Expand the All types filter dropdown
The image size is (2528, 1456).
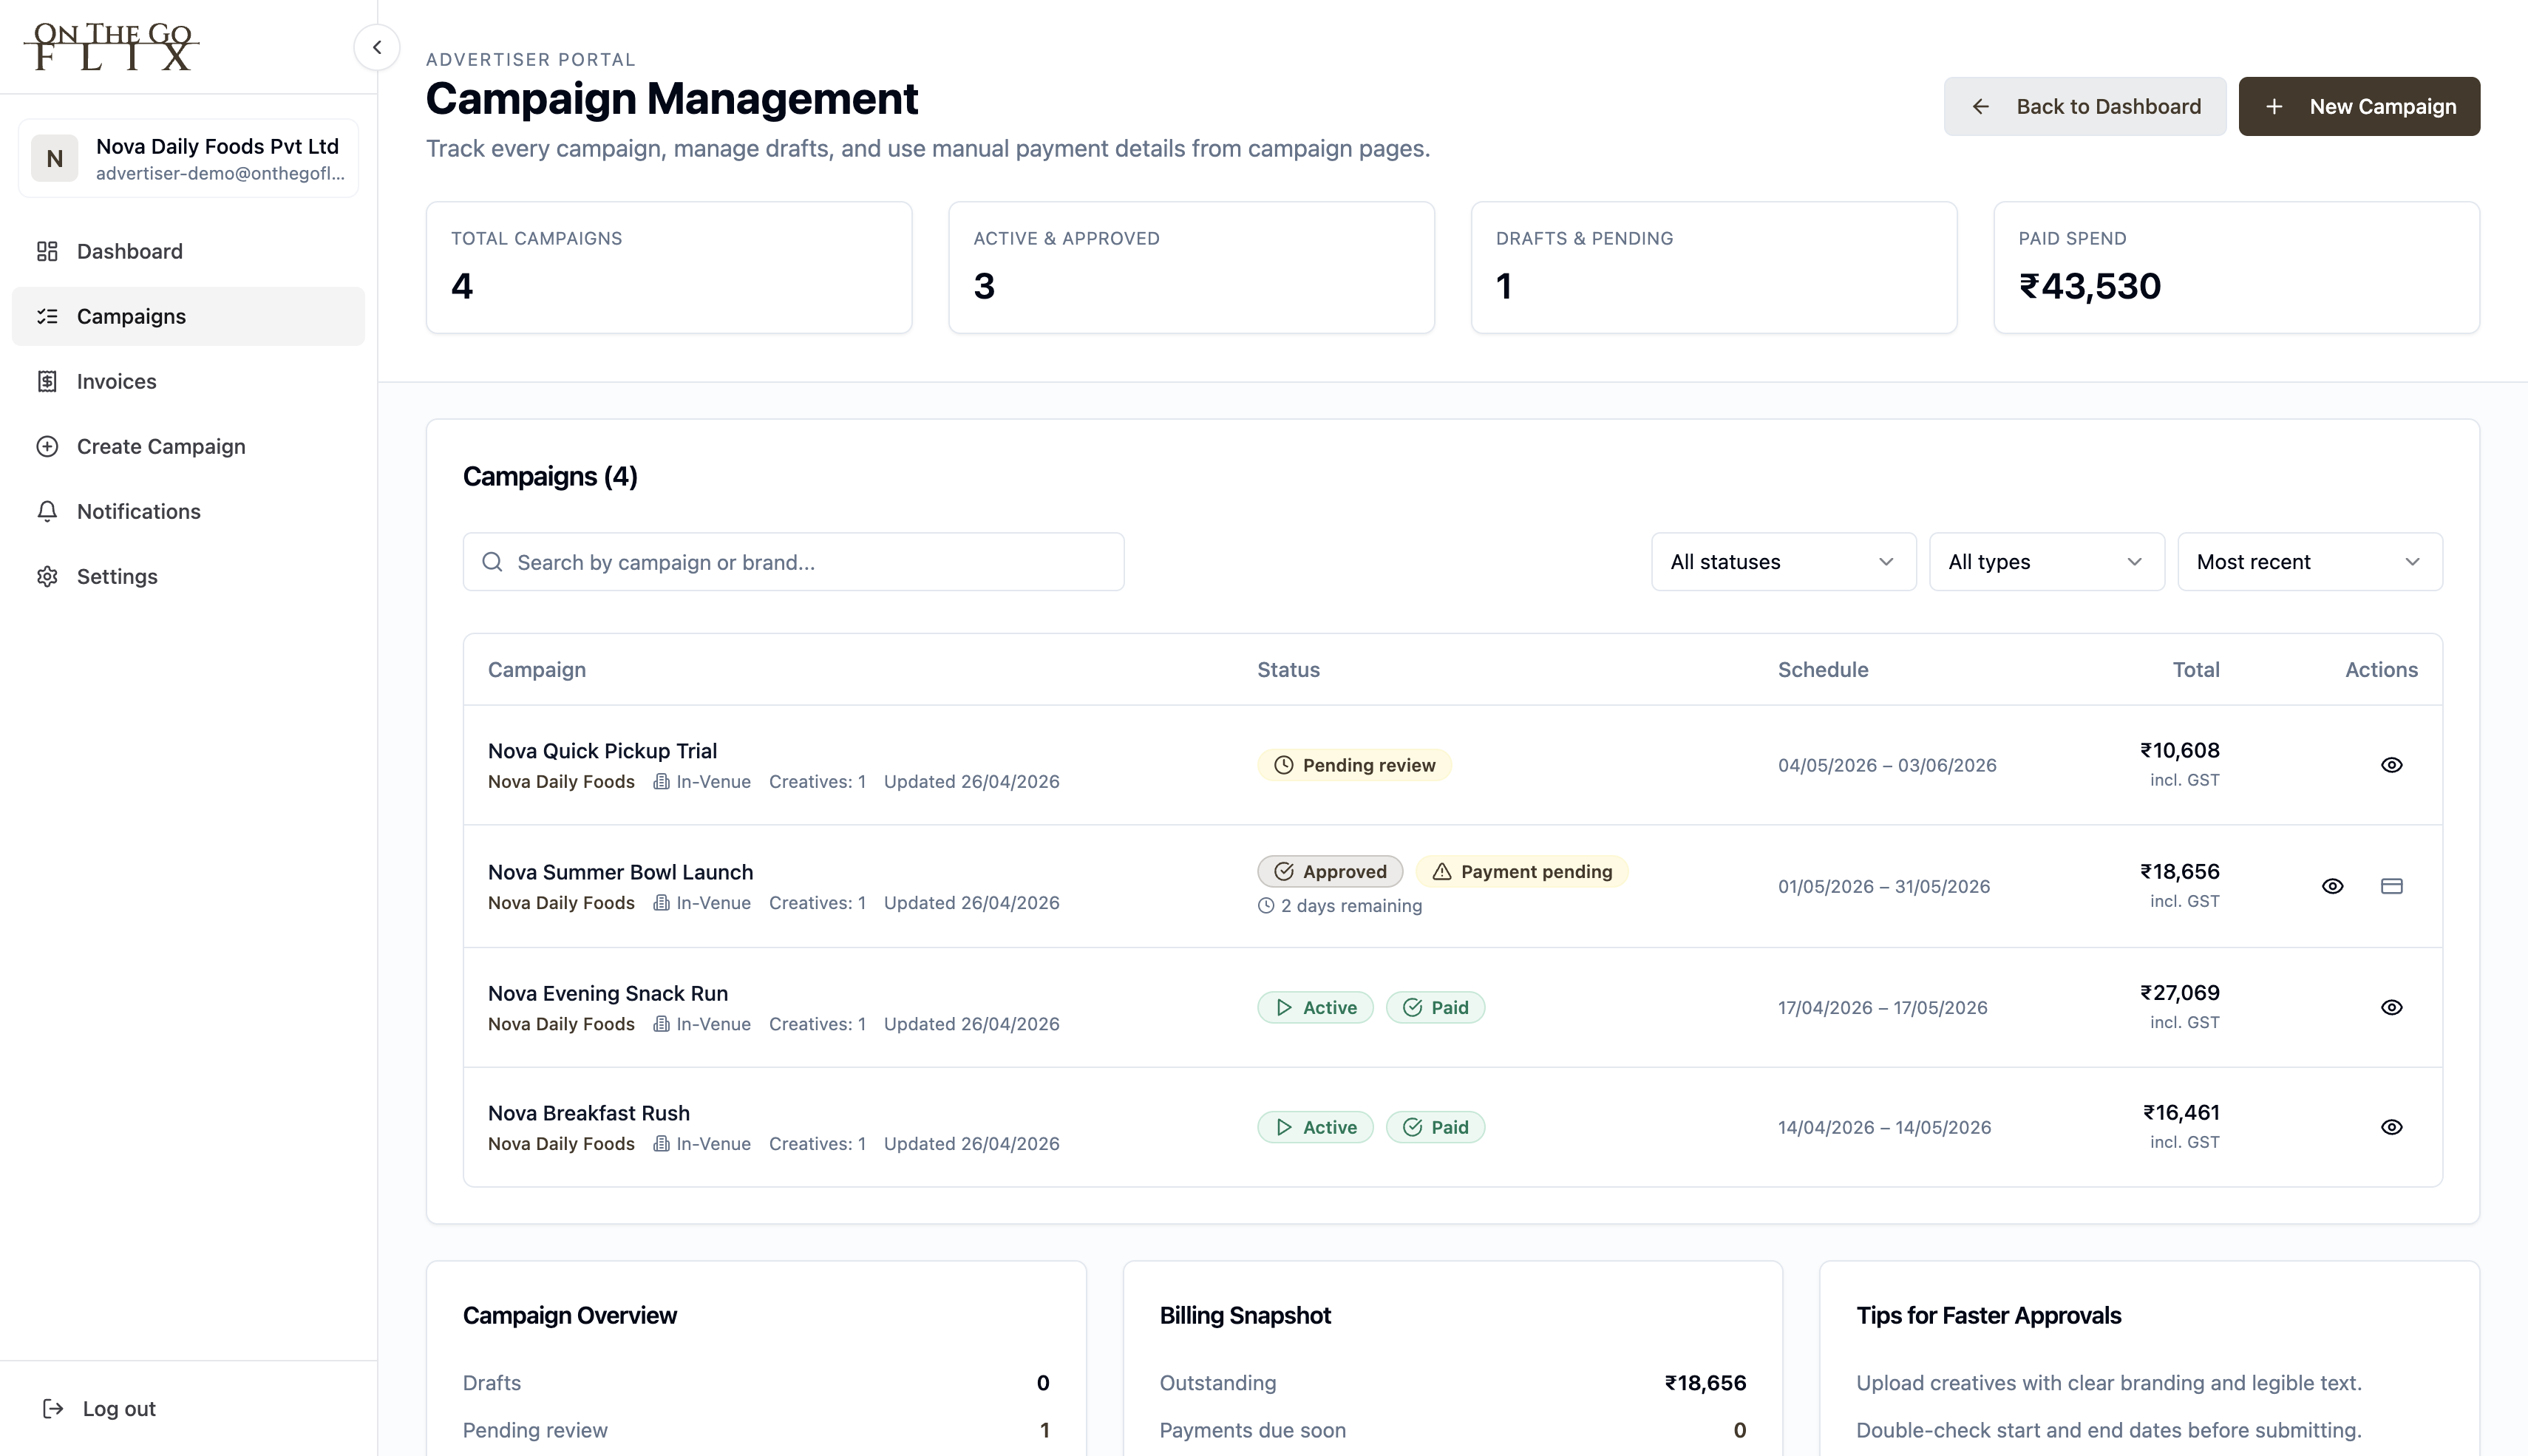pos(2046,562)
